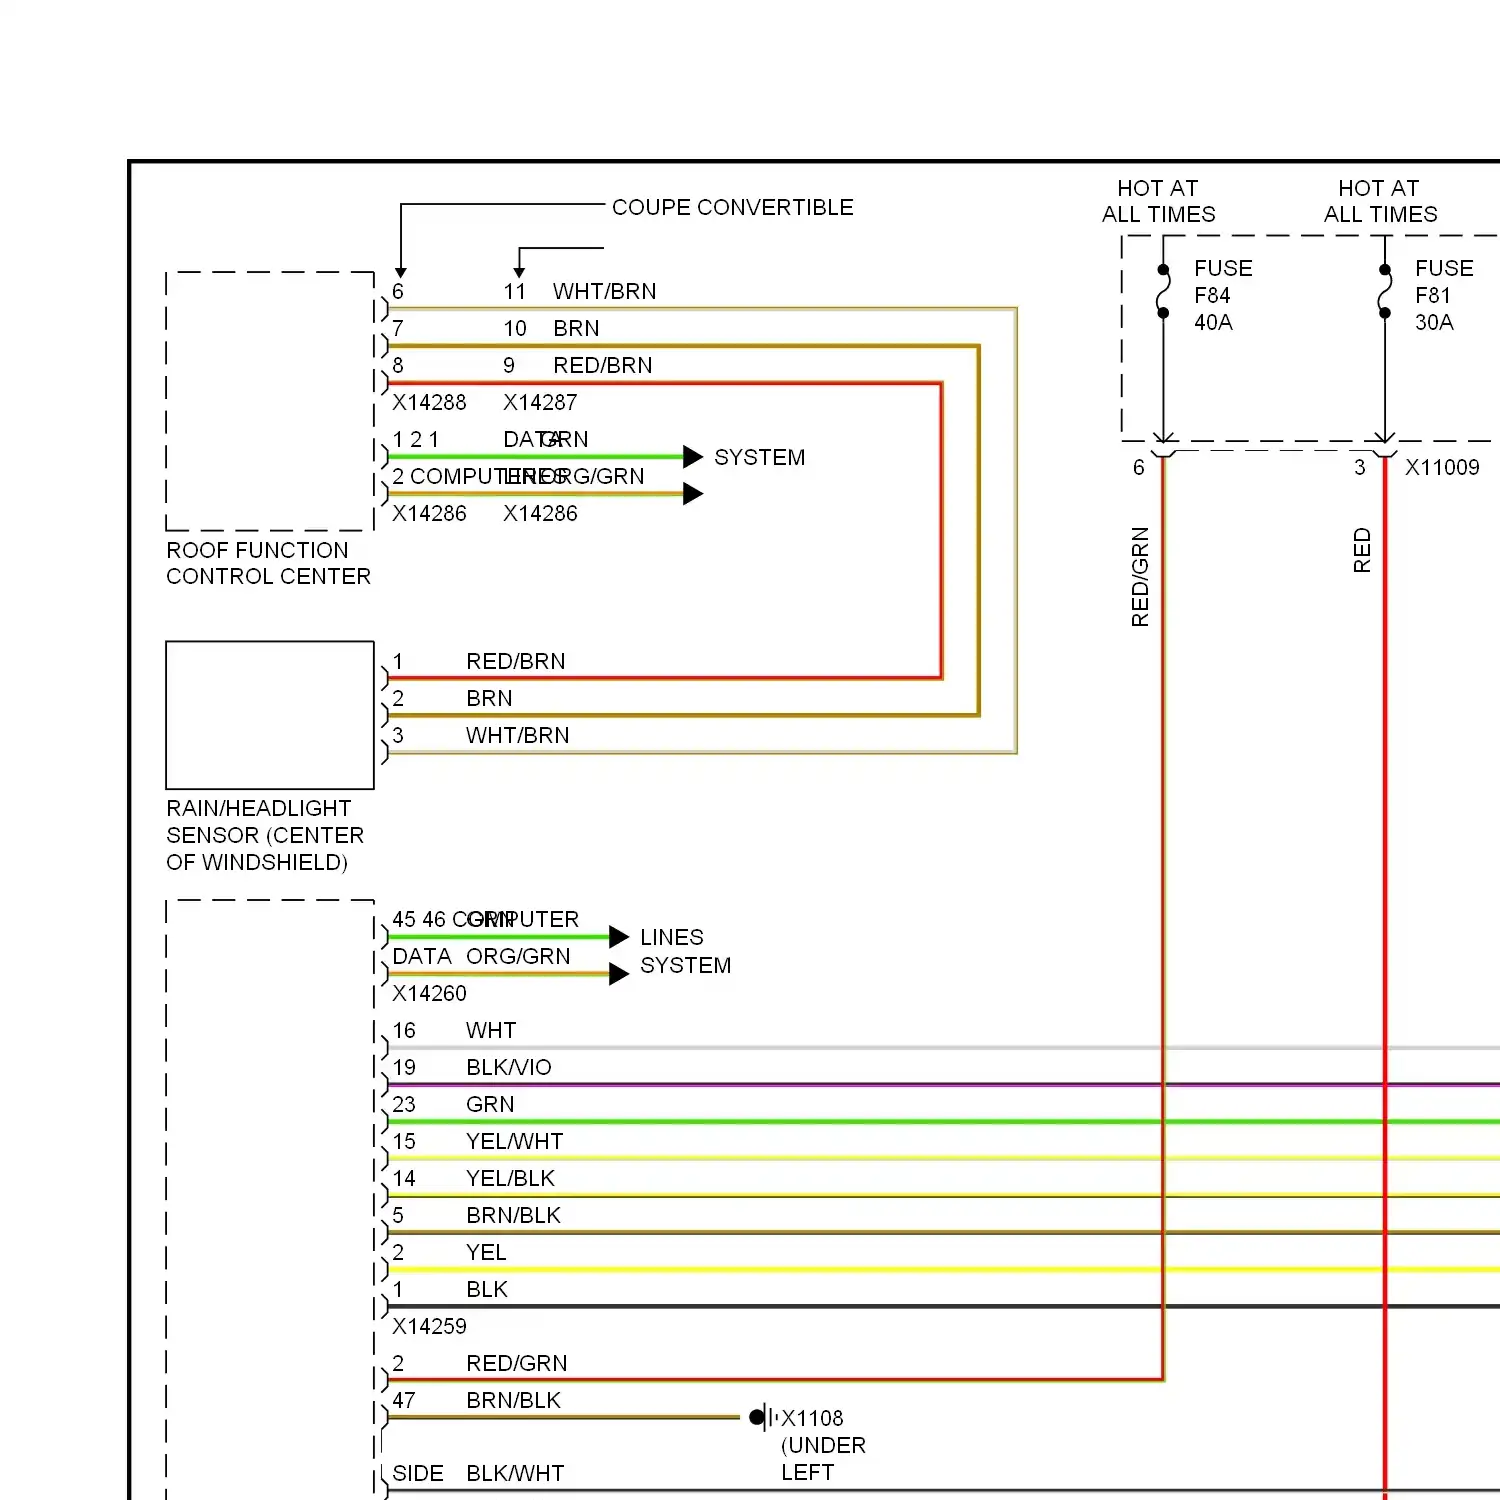Click the arrowhead ending the X14286 ORG/GRN line
Screen dimensions: 1500x1500
[x=693, y=494]
